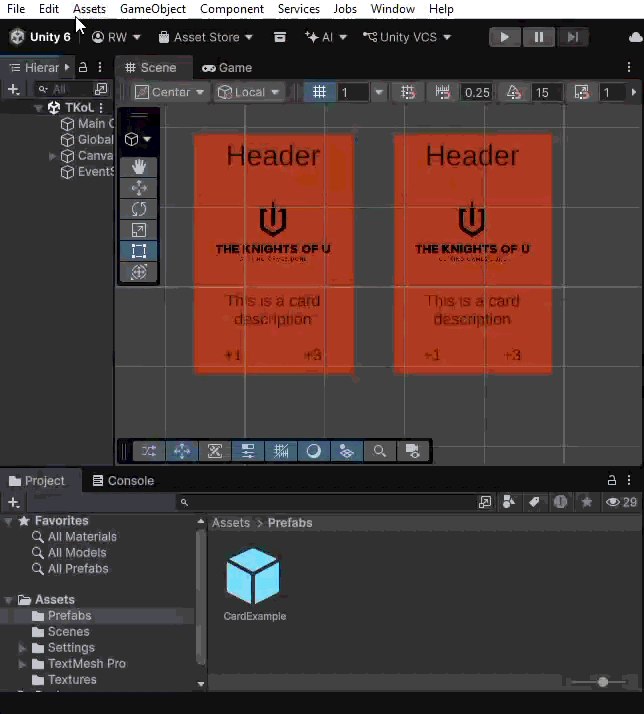Viewport: 644px width, 714px height.
Task: Open the cloud services icon
Action: coord(635,37)
